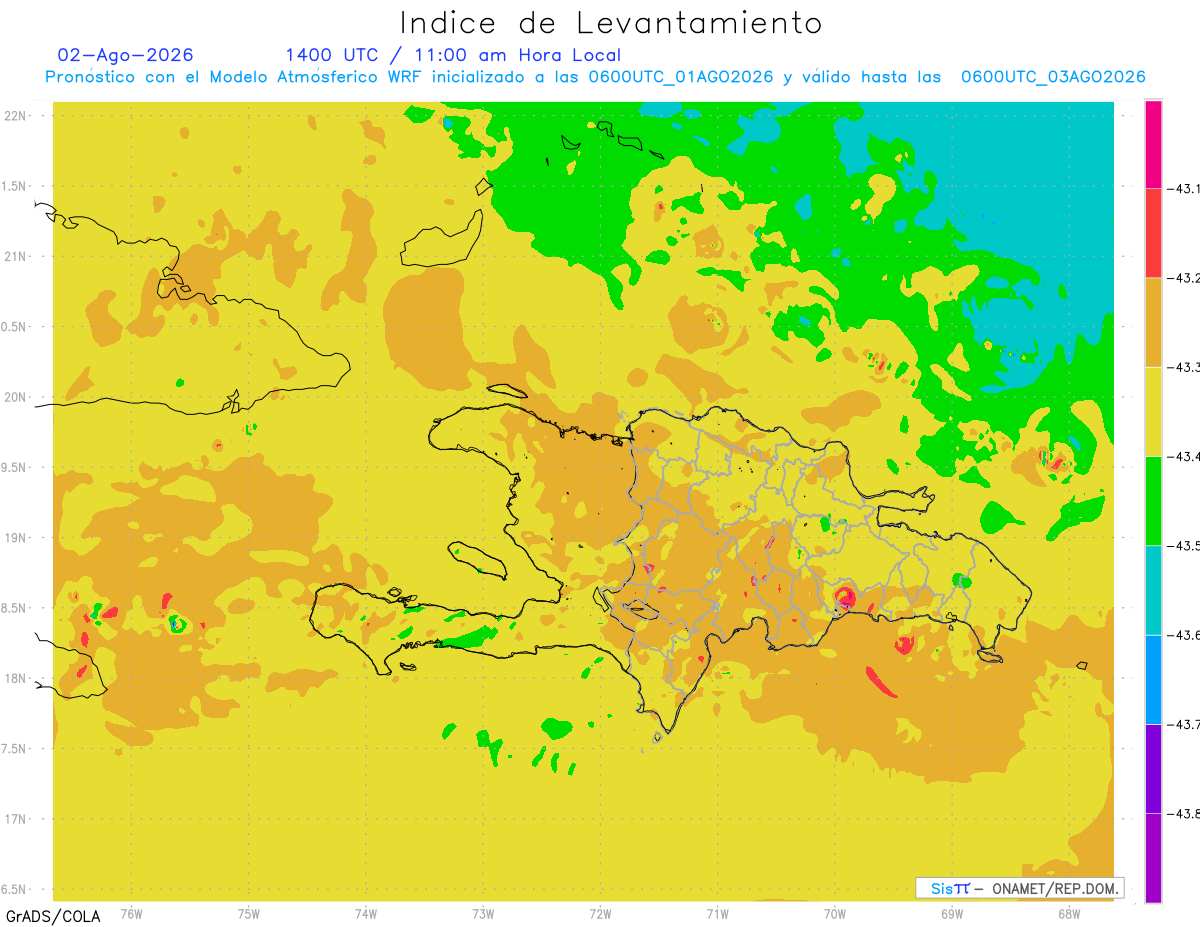Screen dimensions: 1200x927
Task: Select the violet swatch at the scale's bottom
Action: (x=1153, y=857)
